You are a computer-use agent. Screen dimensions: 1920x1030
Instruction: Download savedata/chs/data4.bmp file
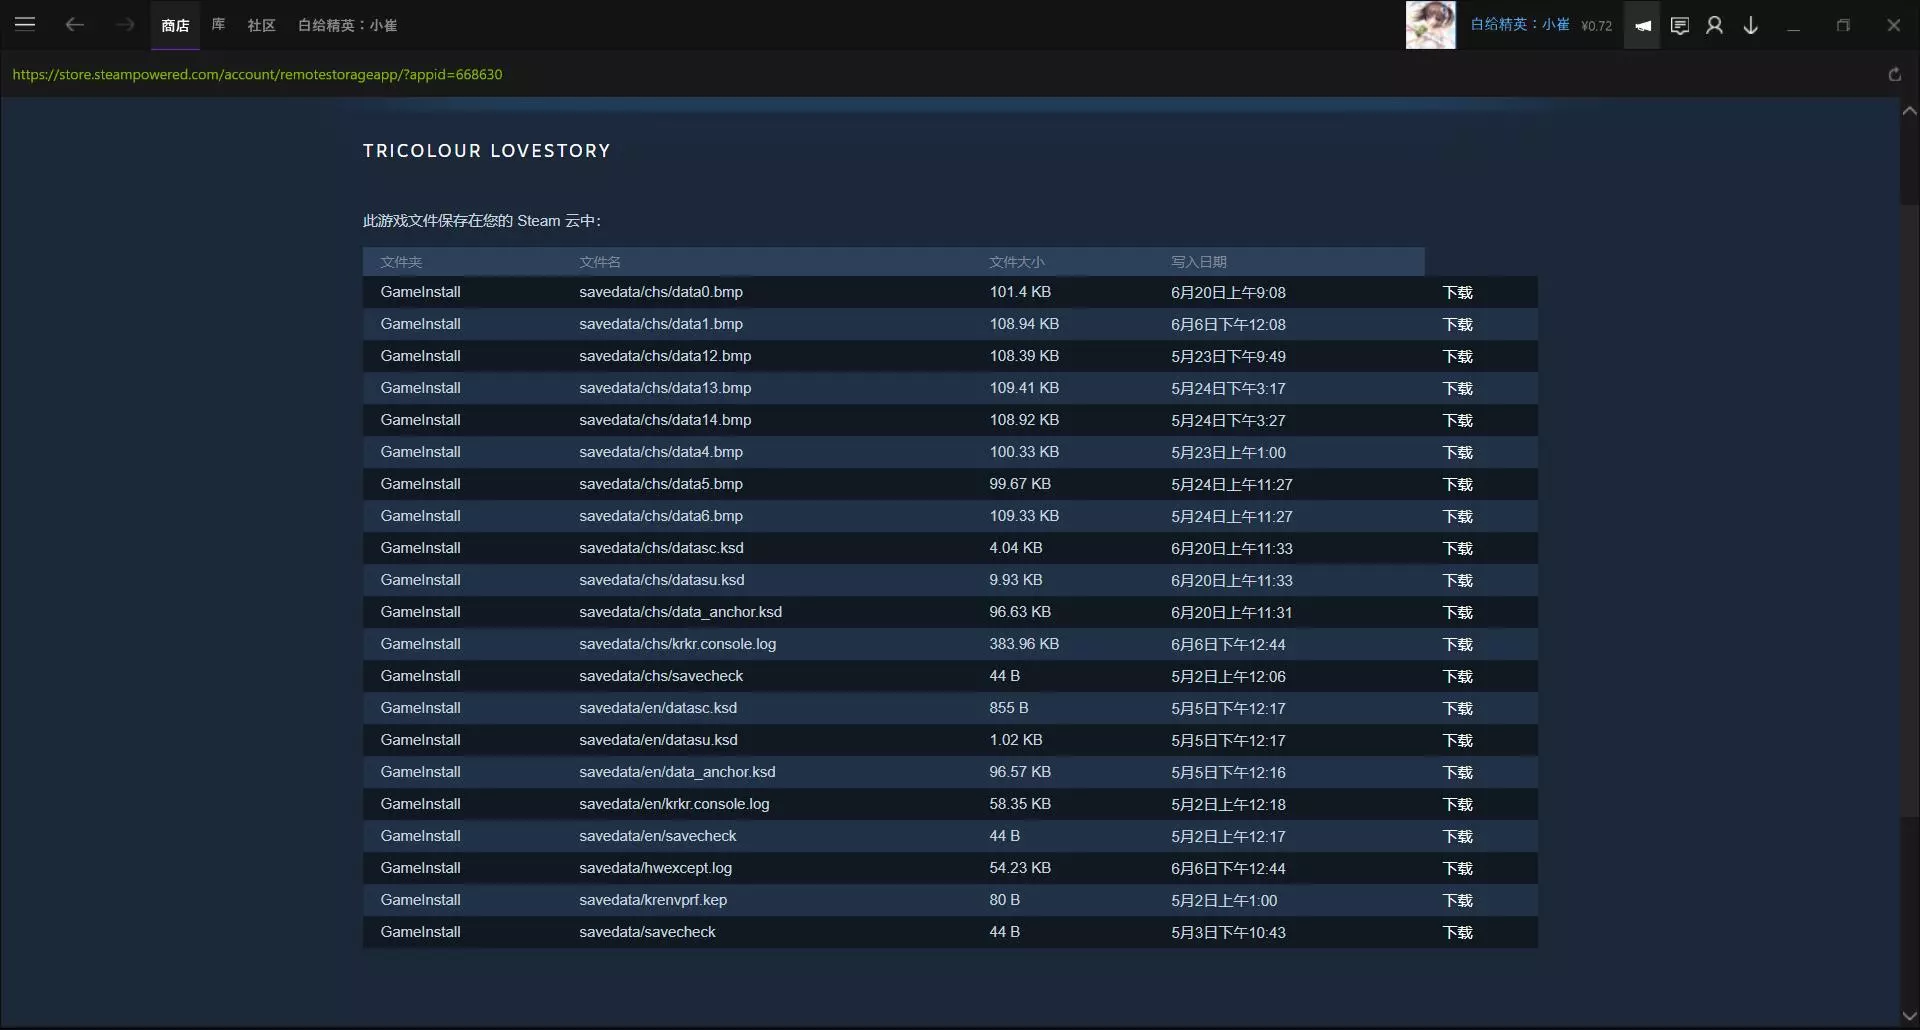click(1458, 452)
